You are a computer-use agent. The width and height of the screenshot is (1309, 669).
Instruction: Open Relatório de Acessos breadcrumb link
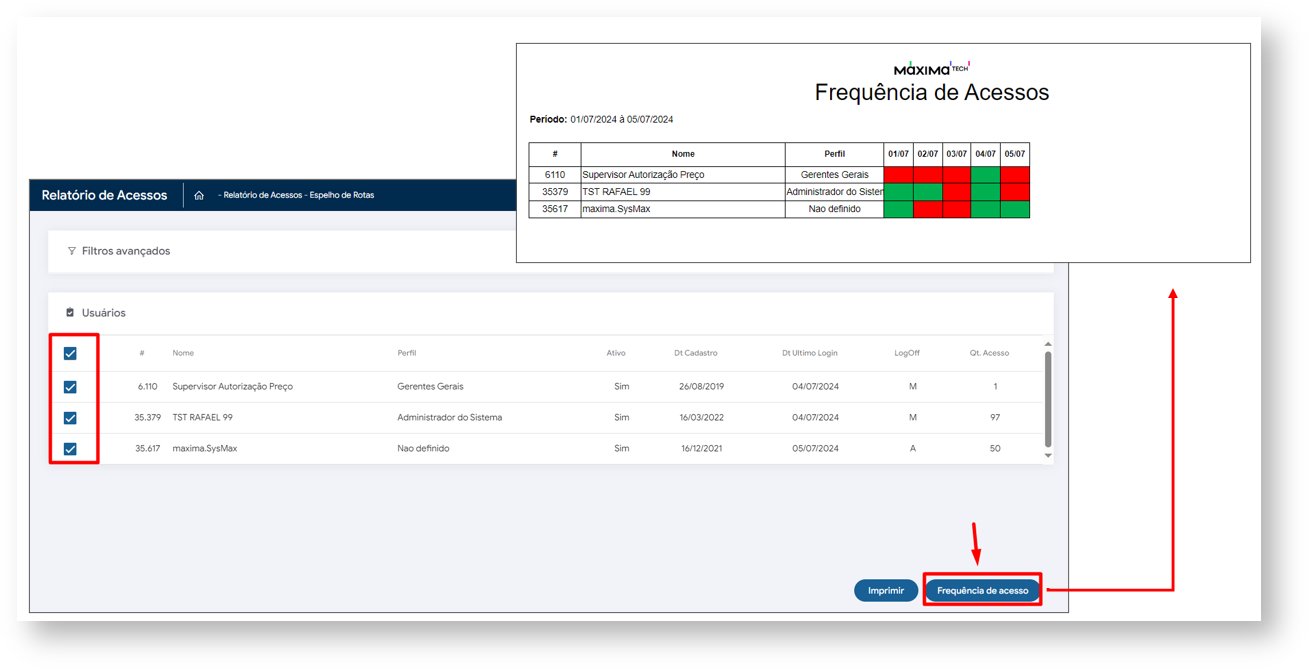(x=262, y=196)
